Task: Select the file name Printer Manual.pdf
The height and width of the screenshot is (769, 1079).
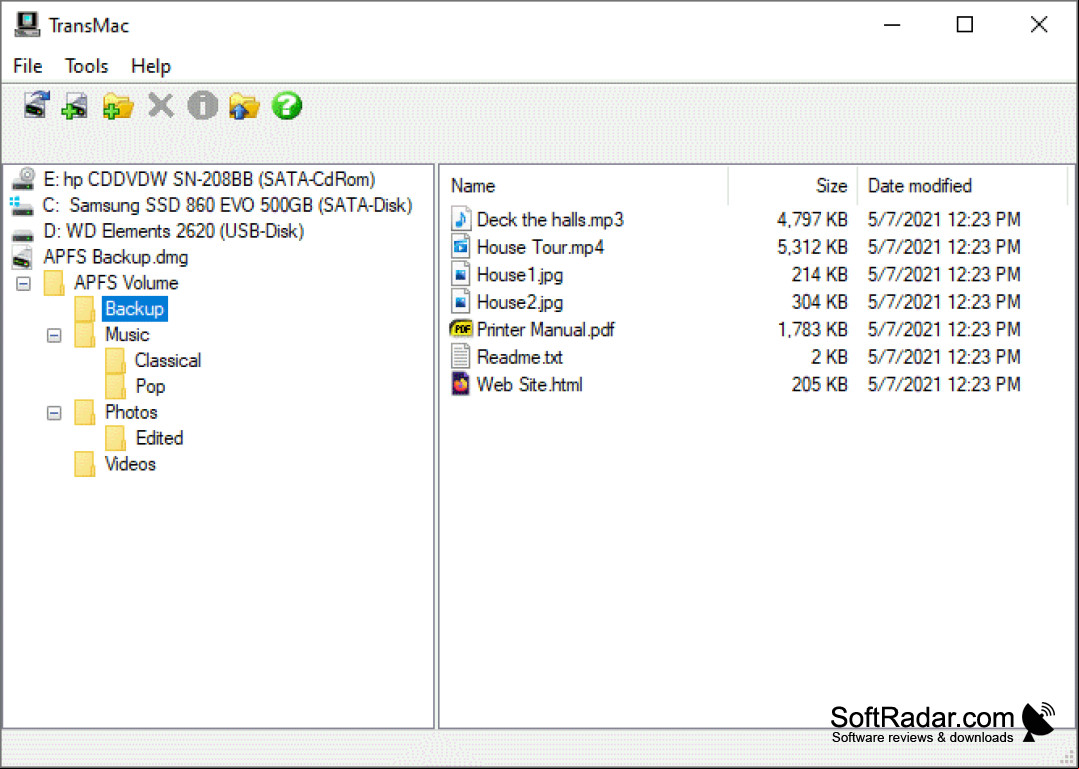Action: [545, 329]
